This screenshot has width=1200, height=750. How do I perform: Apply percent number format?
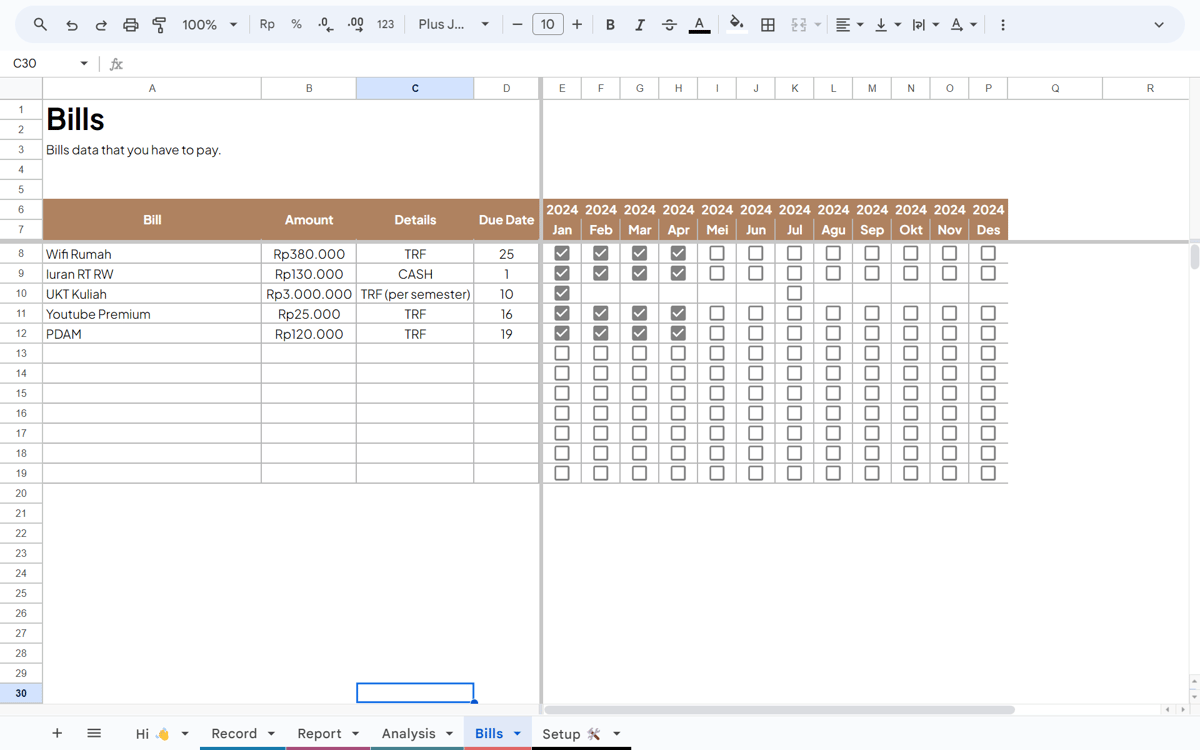(297, 24)
